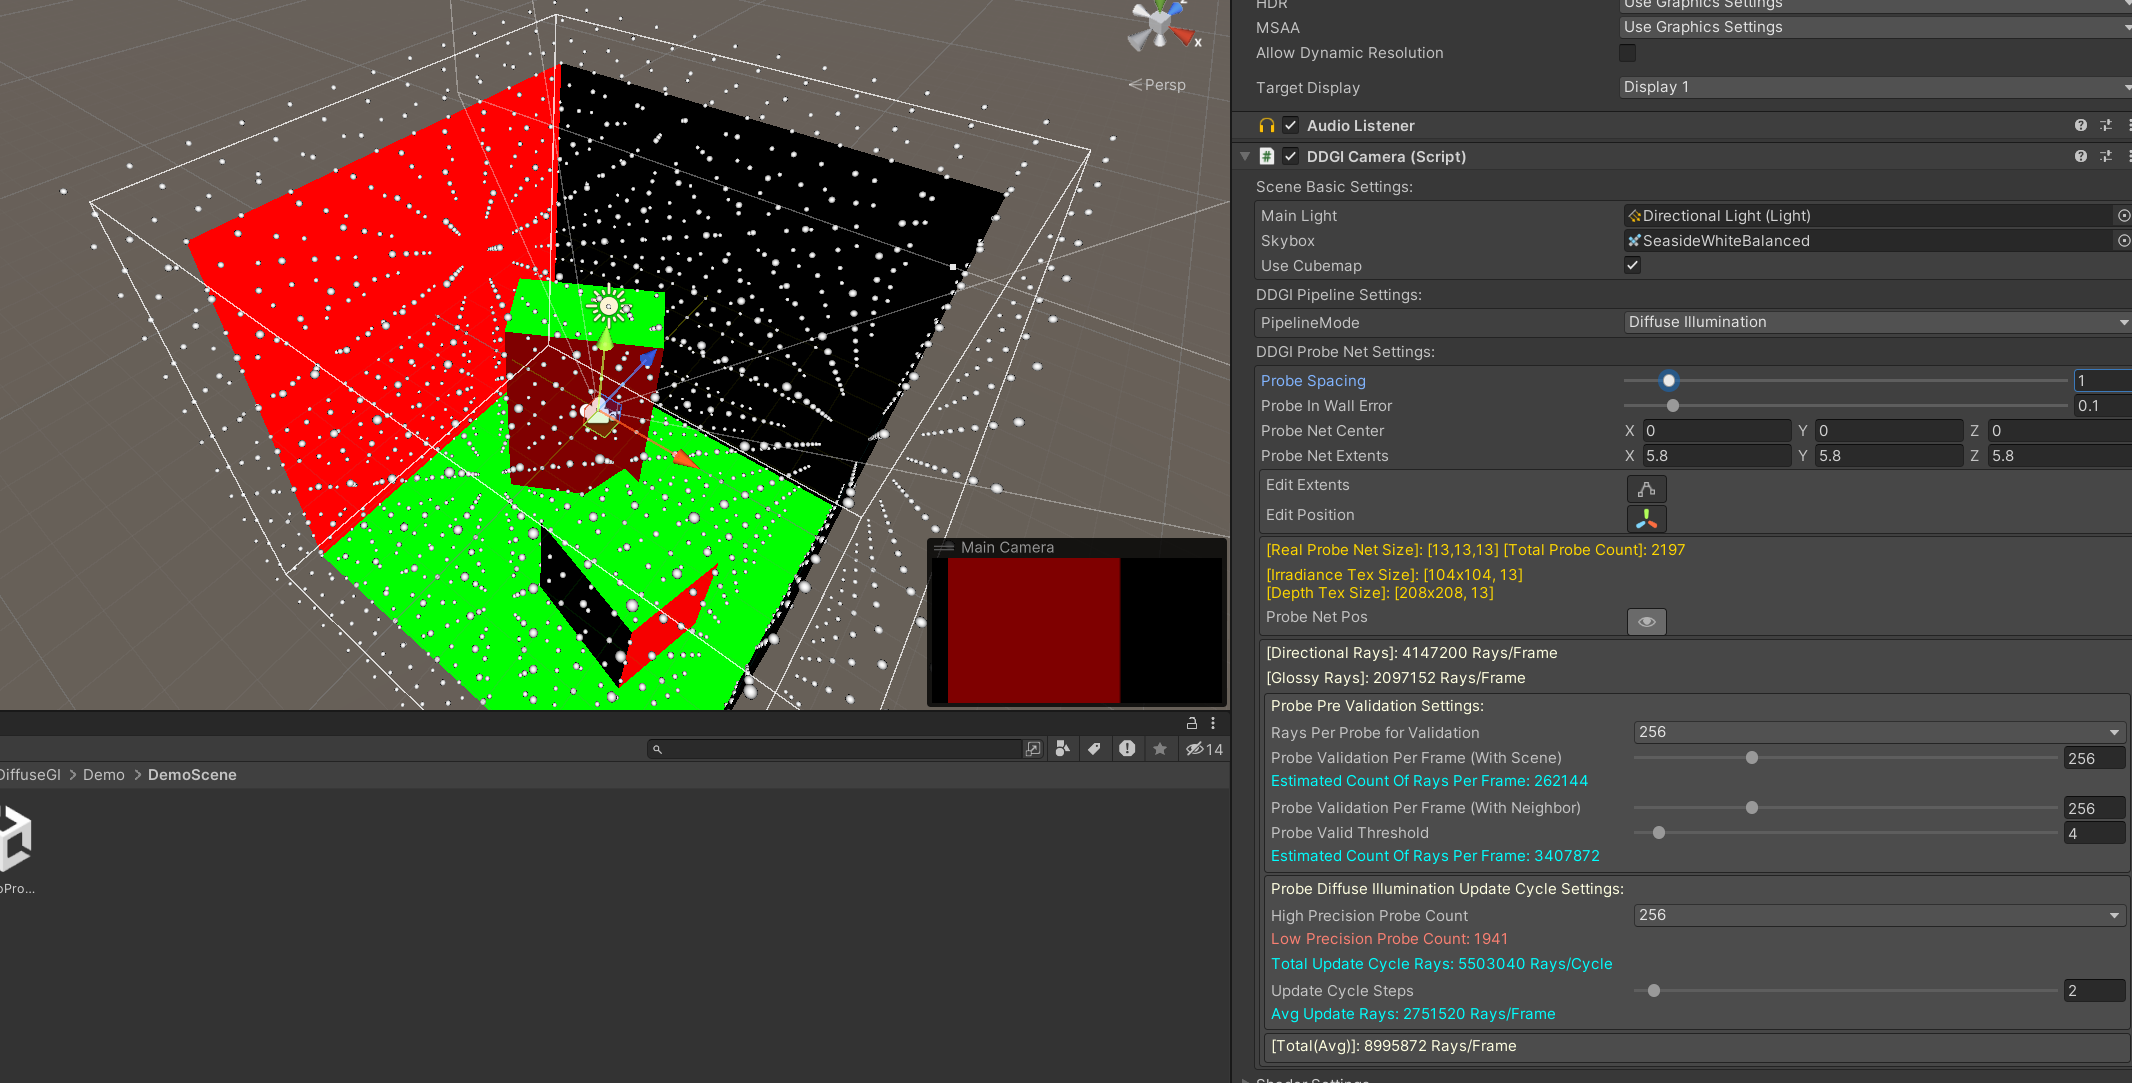Screen dimensions: 2132x1083
Task: Open DemoScene breadcrumb folder
Action: click(192, 775)
